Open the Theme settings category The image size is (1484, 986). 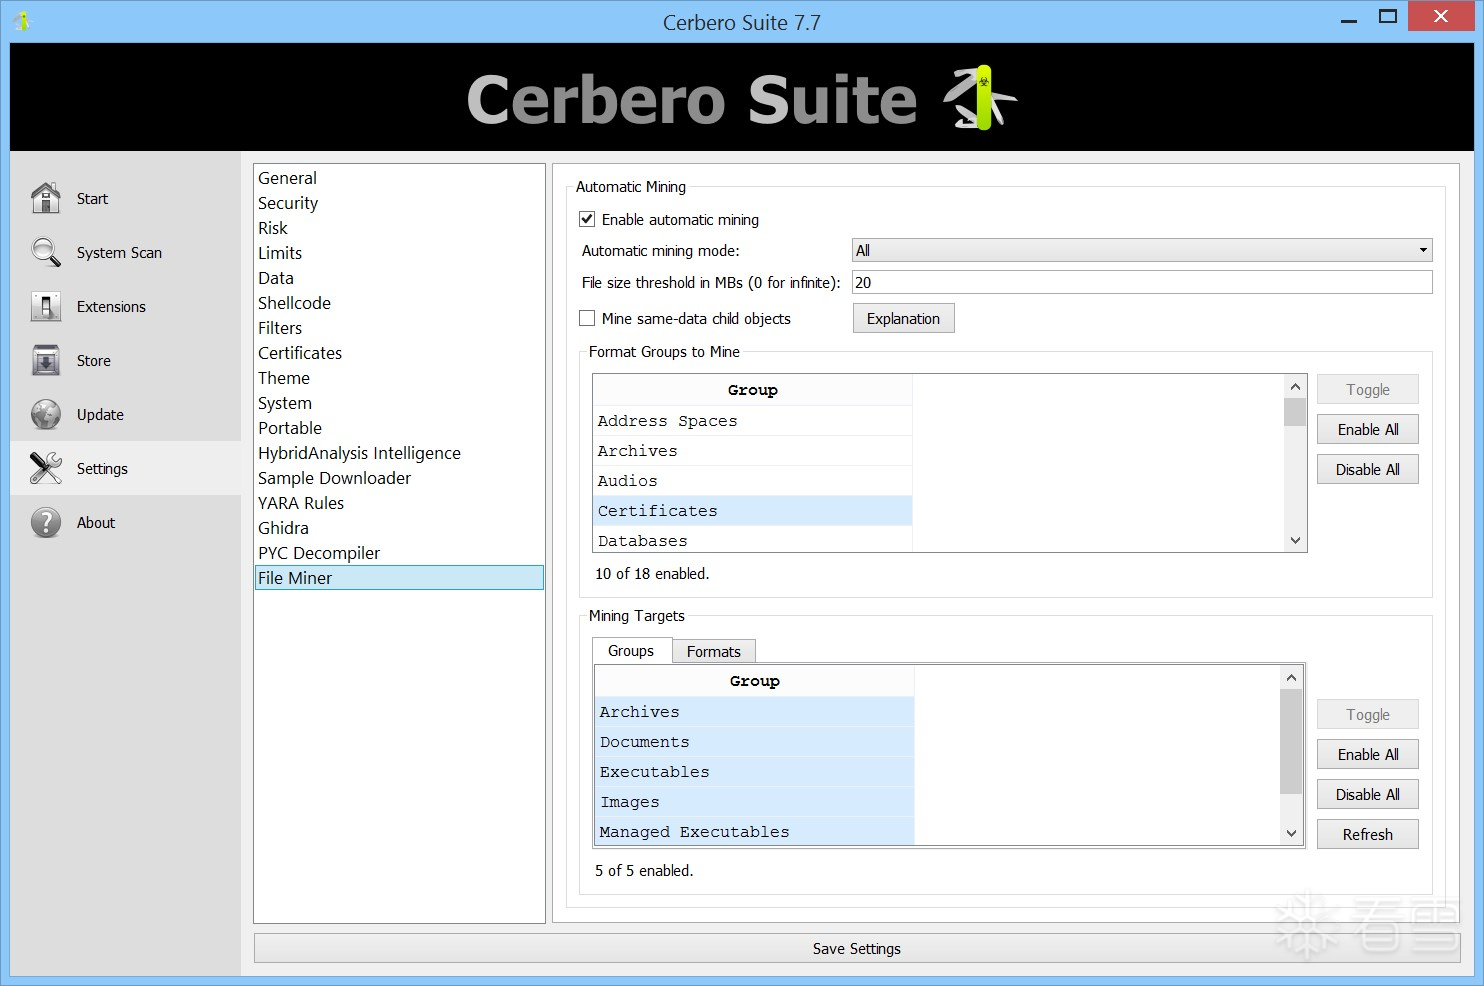(x=399, y=378)
